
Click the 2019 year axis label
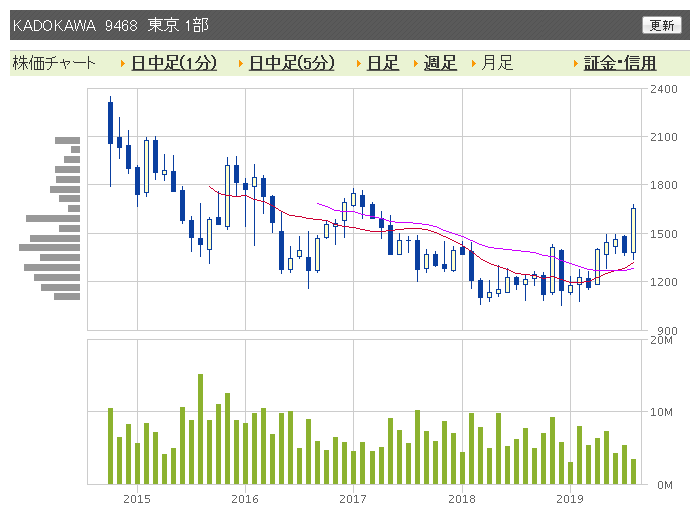pyautogui.click(x=570, y=499)
